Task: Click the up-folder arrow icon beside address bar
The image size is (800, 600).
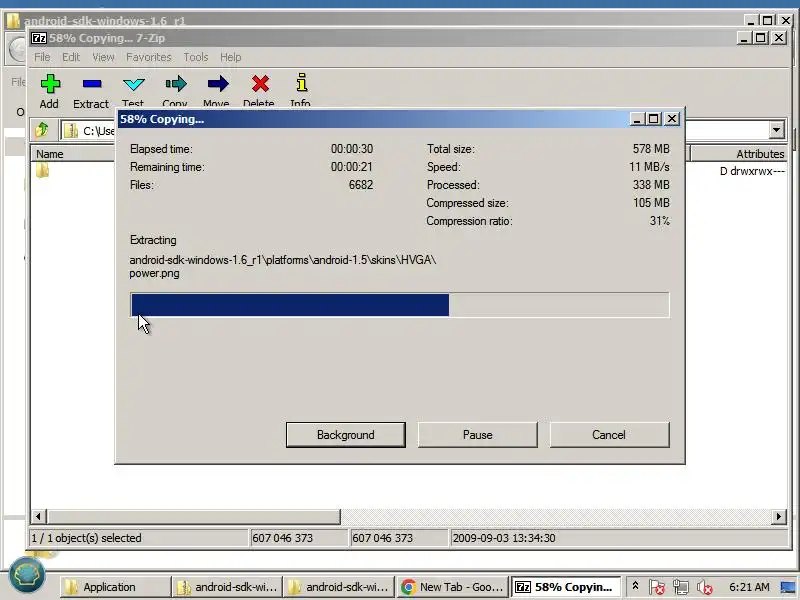Action: (x=42, y=130)
